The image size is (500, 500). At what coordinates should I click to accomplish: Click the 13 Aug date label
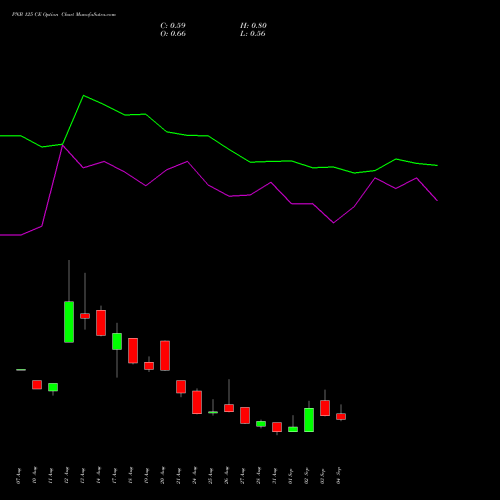tap(83, 476)
